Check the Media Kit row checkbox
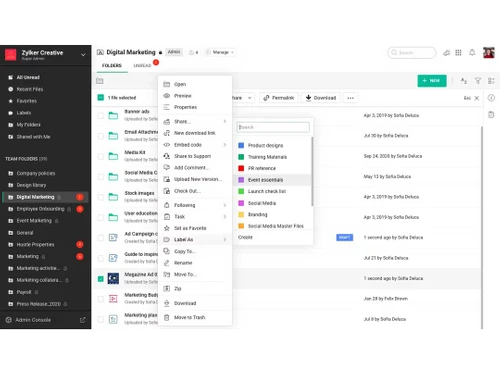This screenshot has width=500, height=375. (101, 156)
